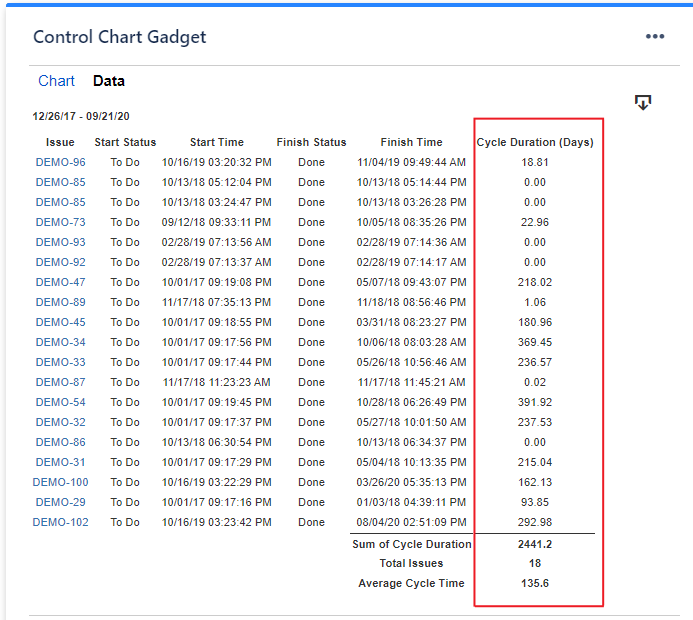Open issue DEMO-45 link
693x620 pixels.
pyautogui.click(x=61, y=322)
